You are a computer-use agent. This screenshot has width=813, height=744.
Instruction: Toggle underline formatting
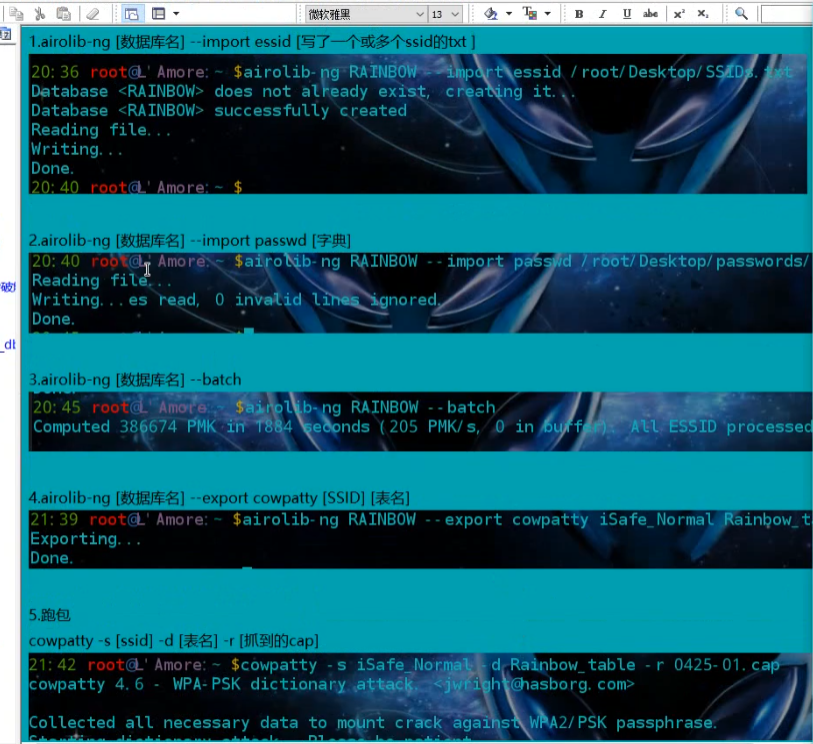point(627,14)
